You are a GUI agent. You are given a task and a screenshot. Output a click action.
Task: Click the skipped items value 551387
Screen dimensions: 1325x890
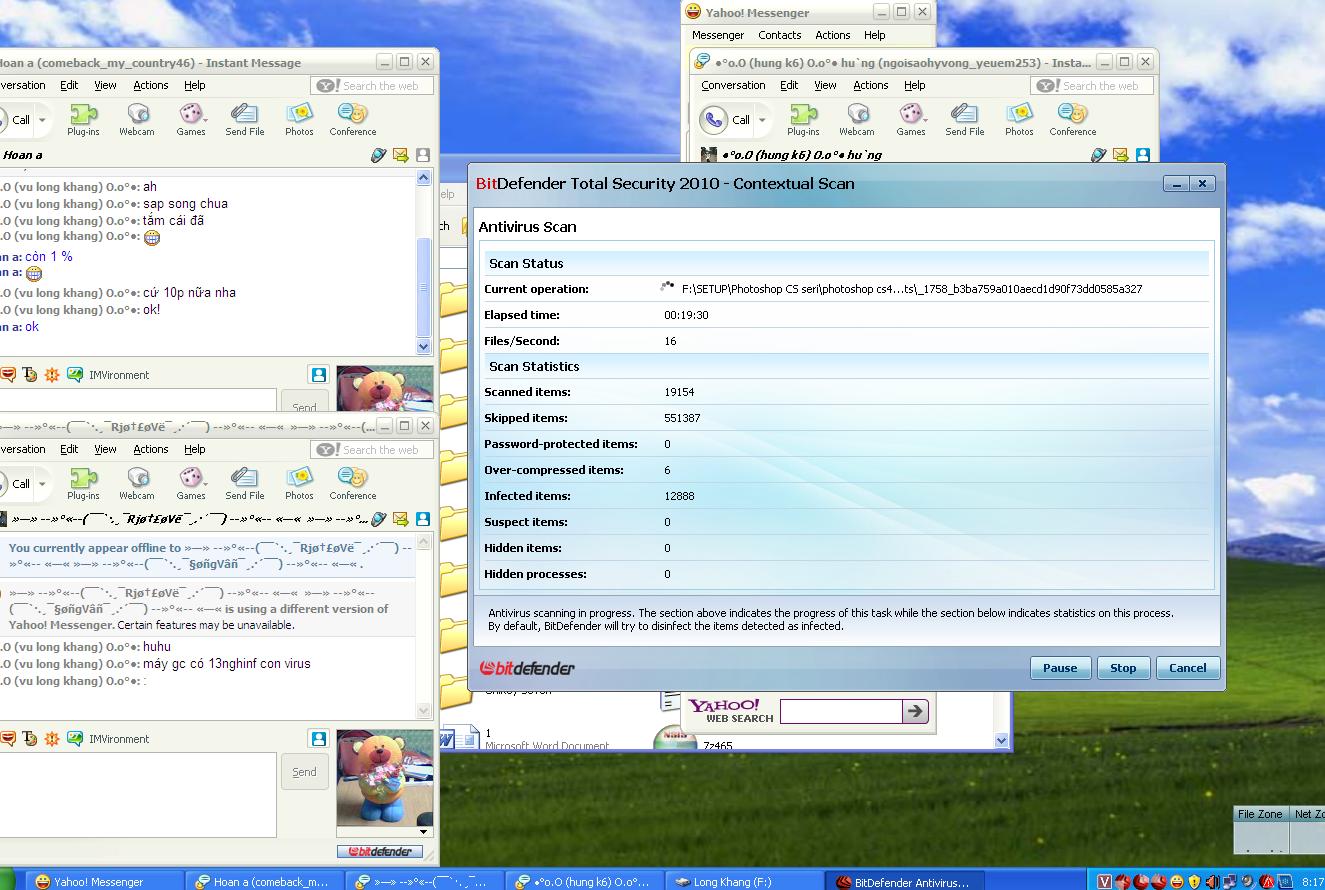[682, 418]
